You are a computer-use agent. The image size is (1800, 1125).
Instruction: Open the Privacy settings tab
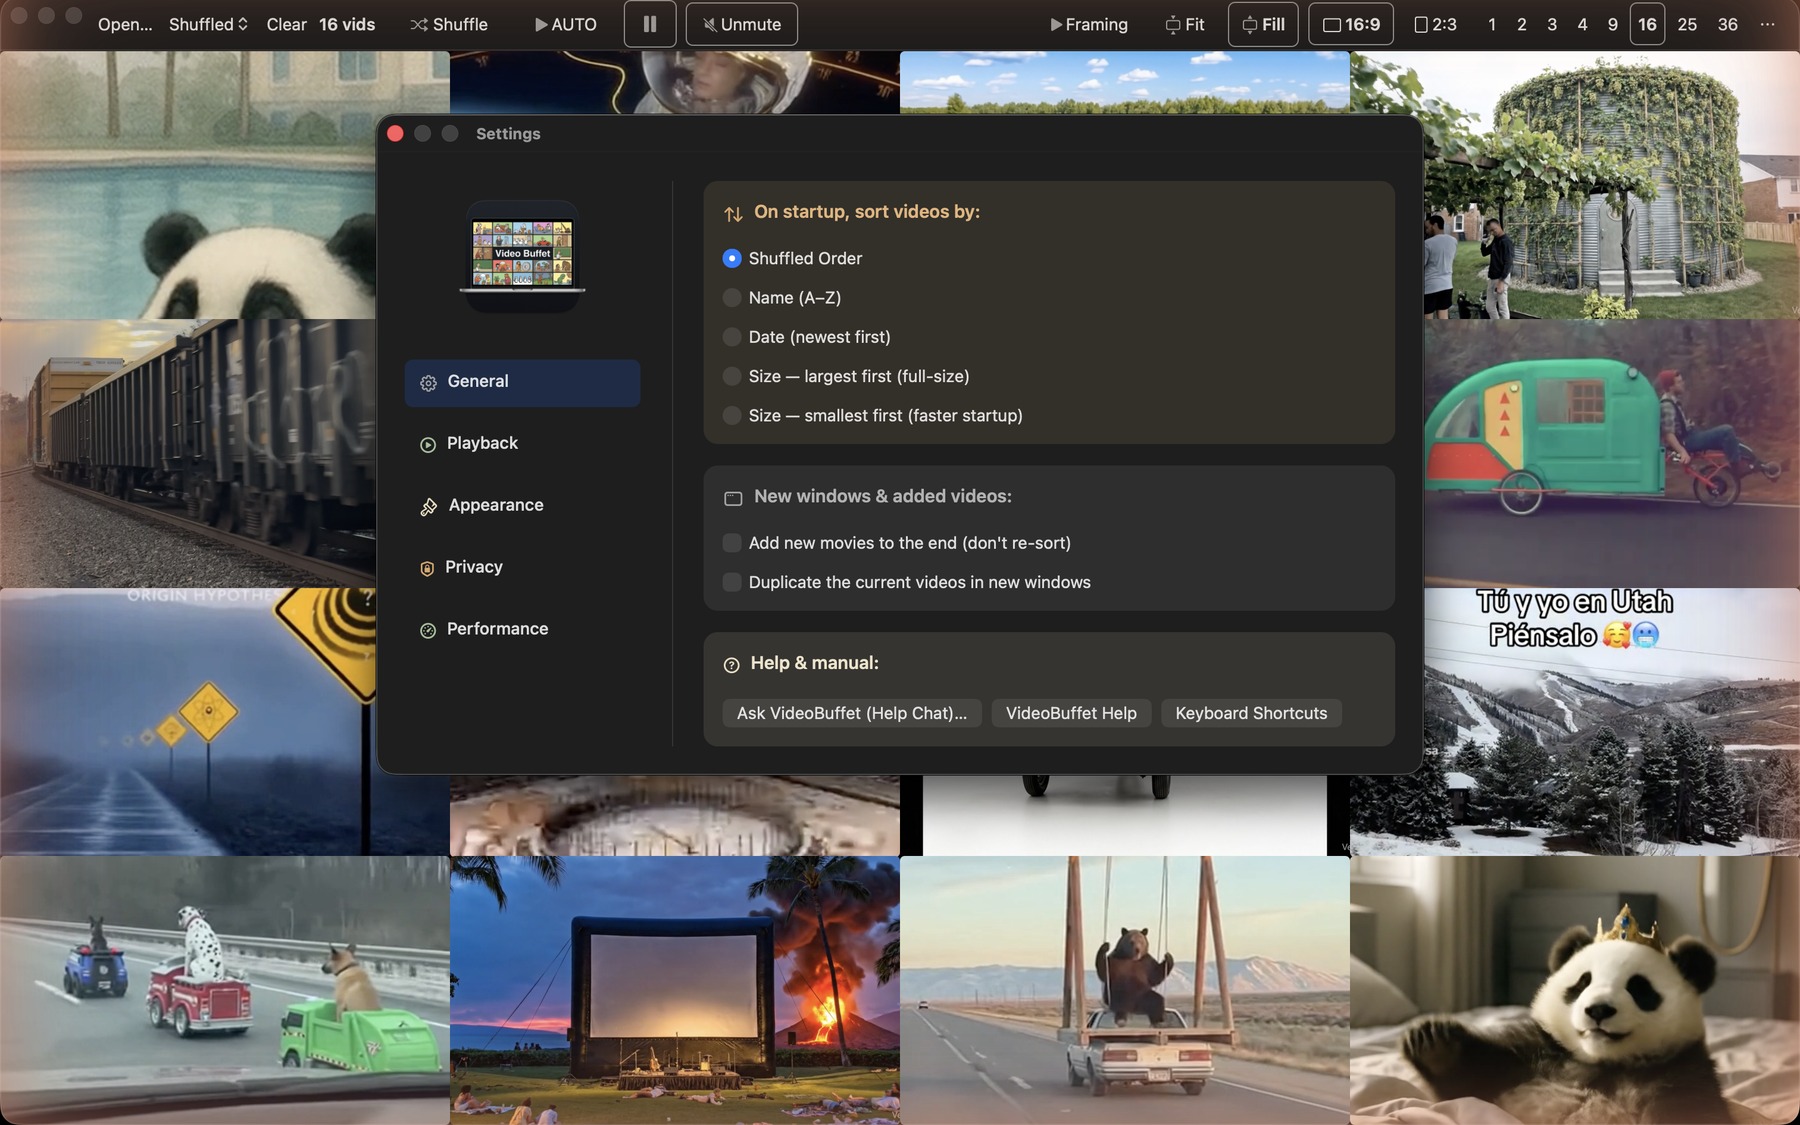pos(522,568)
